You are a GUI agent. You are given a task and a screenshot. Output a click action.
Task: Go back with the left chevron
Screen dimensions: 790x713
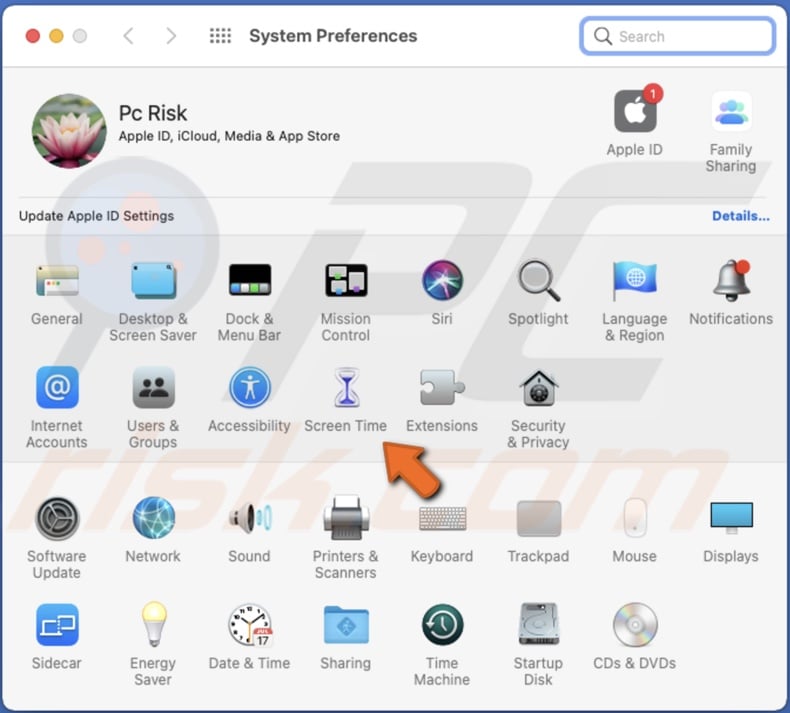point(128,36)
